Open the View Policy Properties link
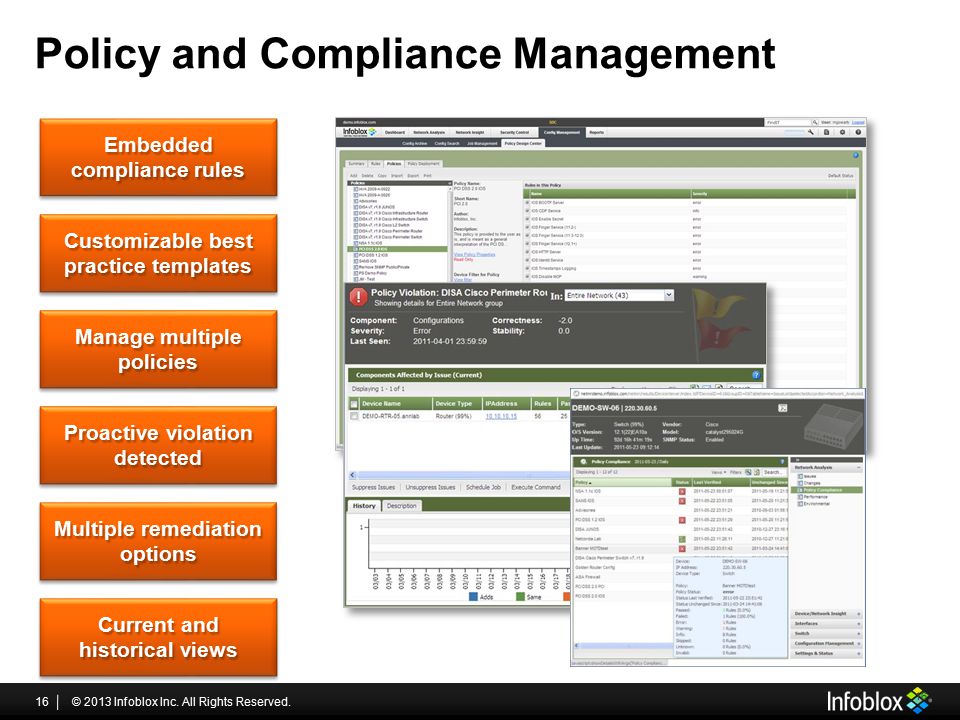This screenshot has width=960, height=720. click(x=474, y=254)
